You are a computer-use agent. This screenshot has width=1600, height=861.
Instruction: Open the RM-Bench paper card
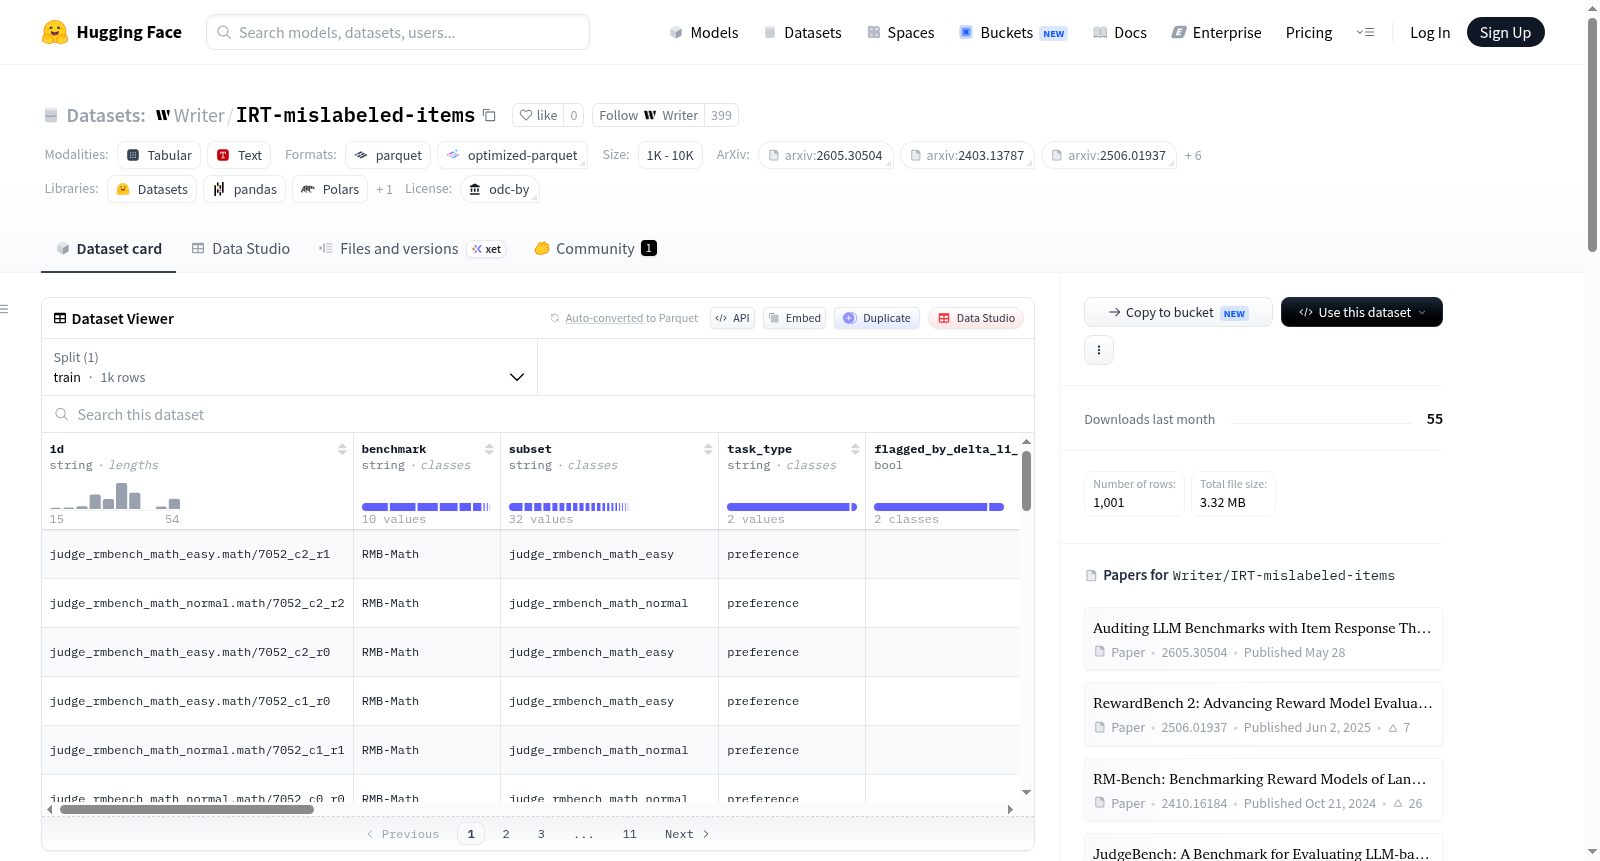coord(1263,790)
